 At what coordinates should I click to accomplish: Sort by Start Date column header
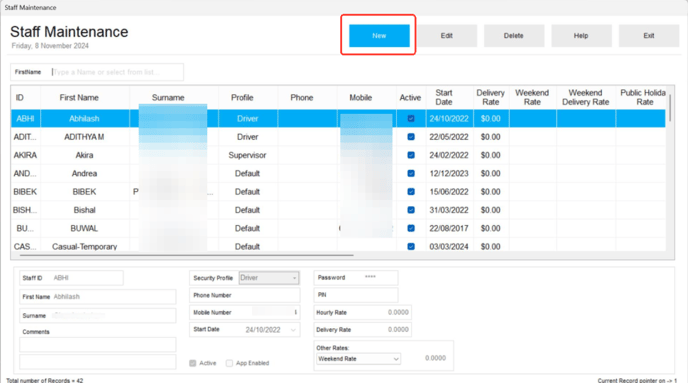tap(449, 97)
